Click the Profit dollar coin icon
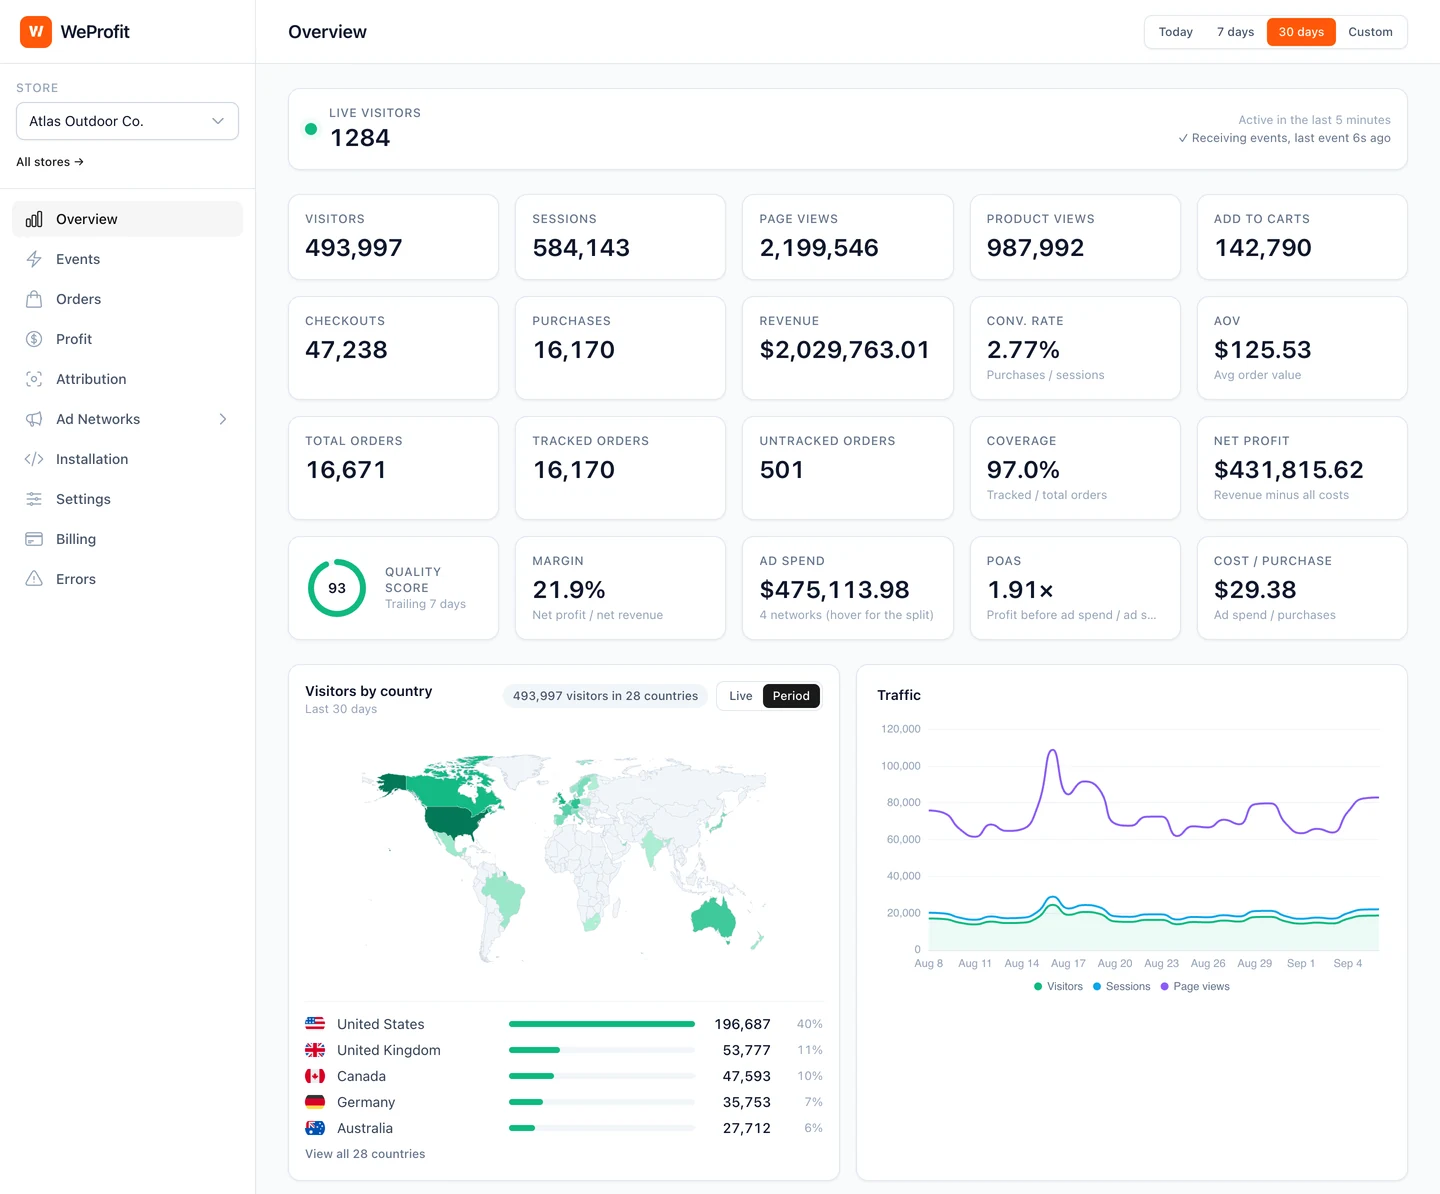 point(34,339)
